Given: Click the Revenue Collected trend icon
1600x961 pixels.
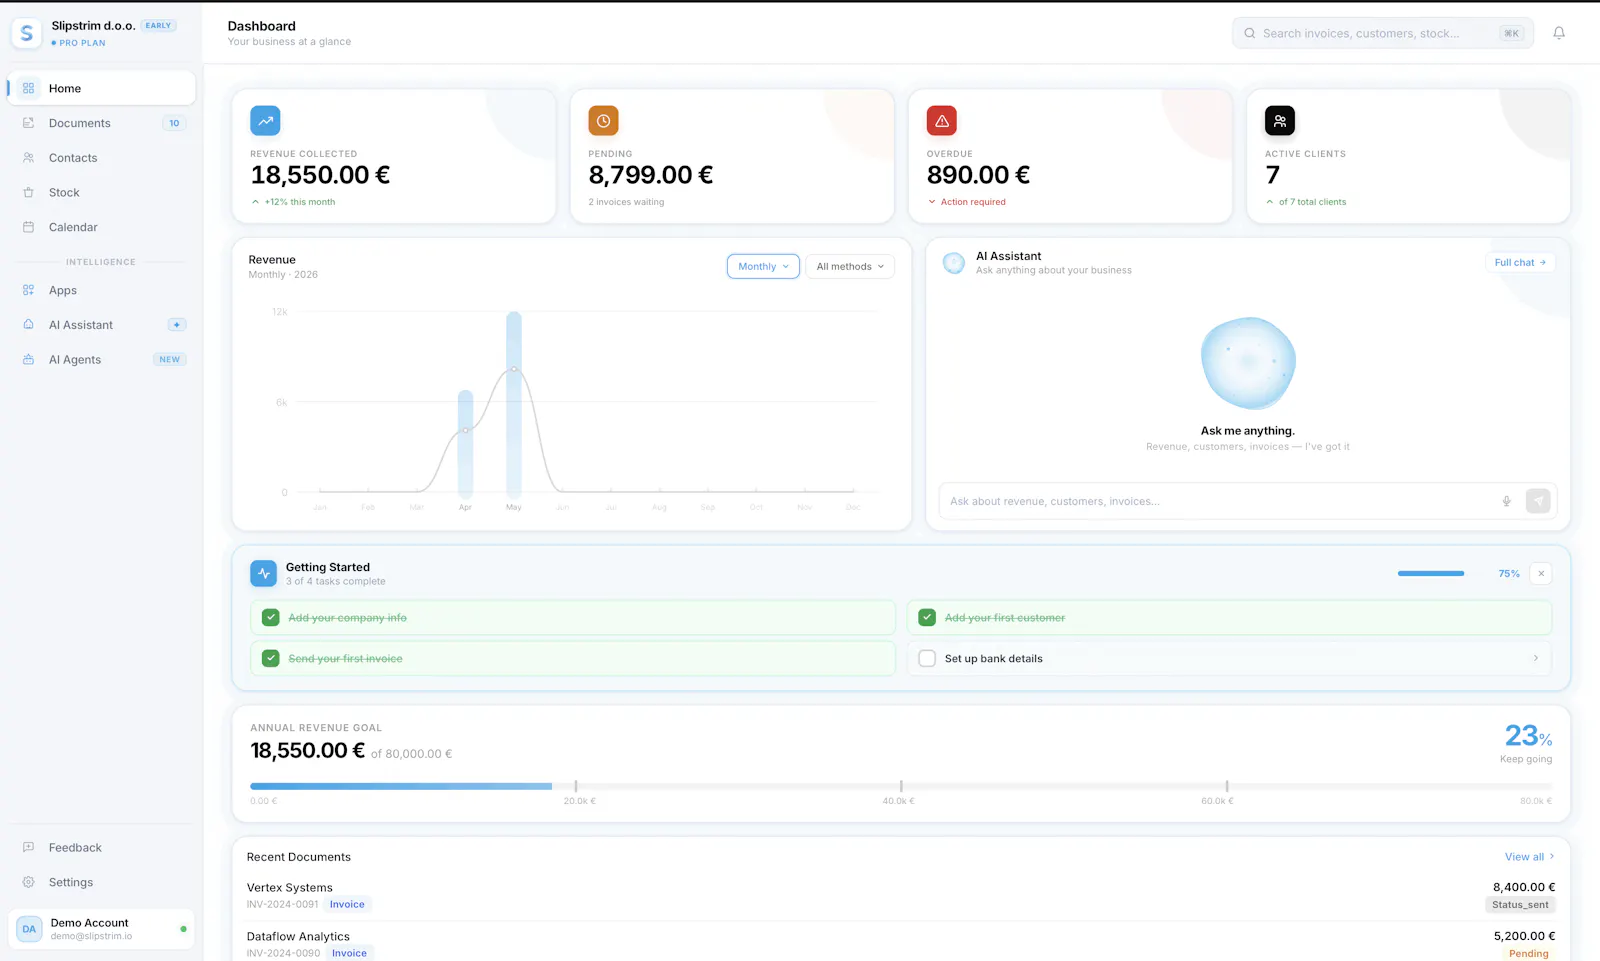Looking at the screenshot, I should tap(265, 121).
